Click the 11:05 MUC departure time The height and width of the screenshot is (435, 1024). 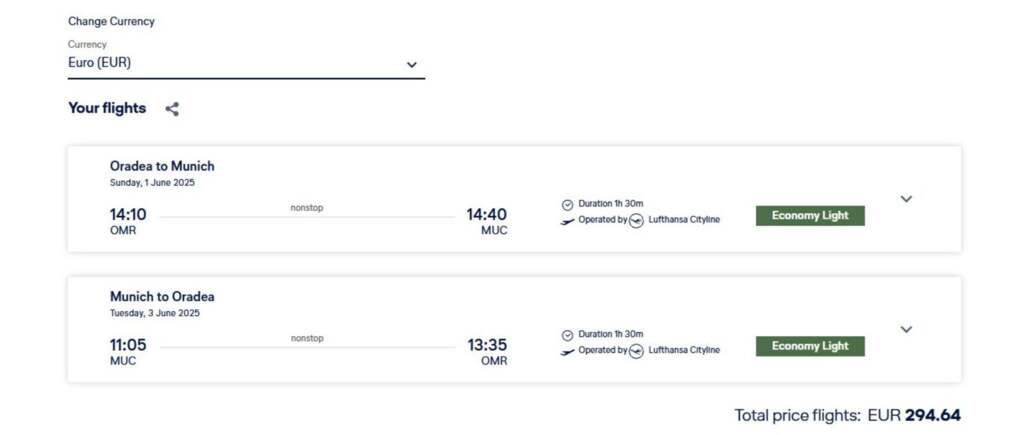[128, 345]
